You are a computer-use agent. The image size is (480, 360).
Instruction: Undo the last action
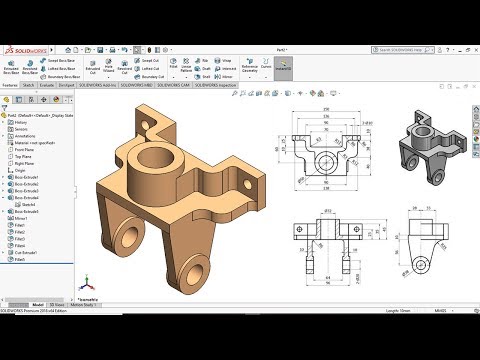click(124, 50)
